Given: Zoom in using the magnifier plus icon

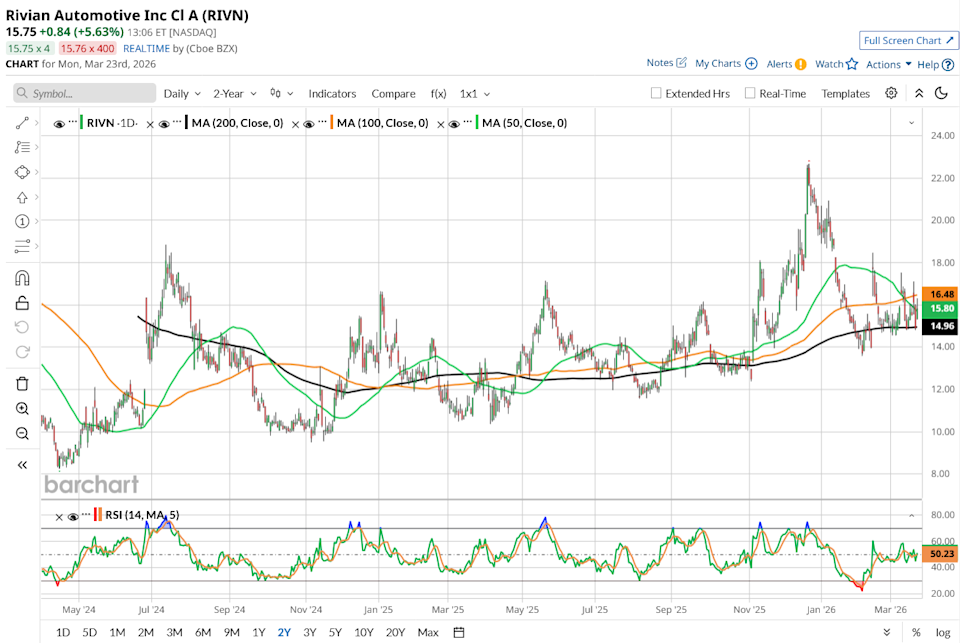Looking at the screenshot, I should tap(22, 408).
